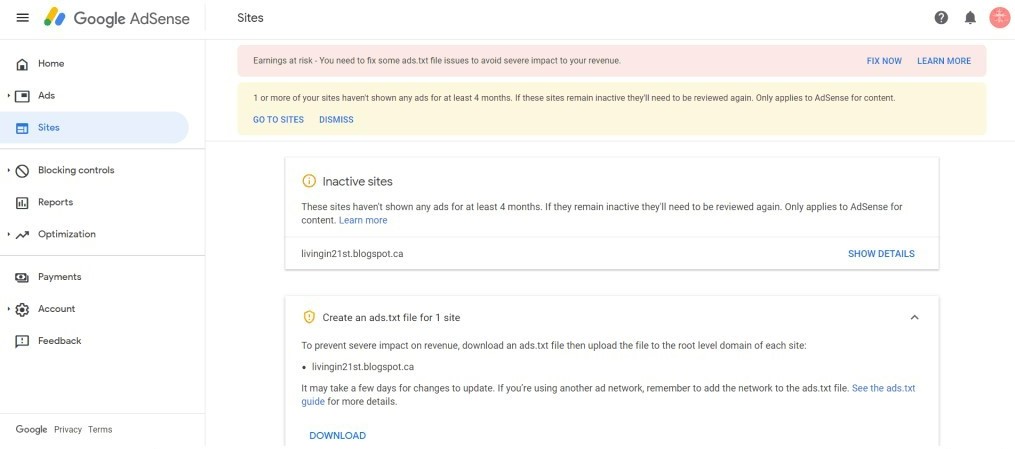The image size is (1015, 449).
Task: Click the Google AdSense logo
Action: [117, 18]
